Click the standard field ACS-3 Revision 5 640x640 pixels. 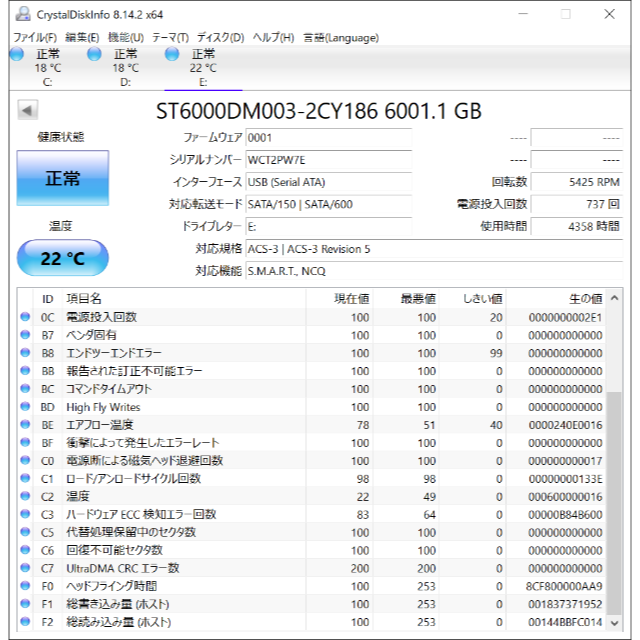point(434,249)
